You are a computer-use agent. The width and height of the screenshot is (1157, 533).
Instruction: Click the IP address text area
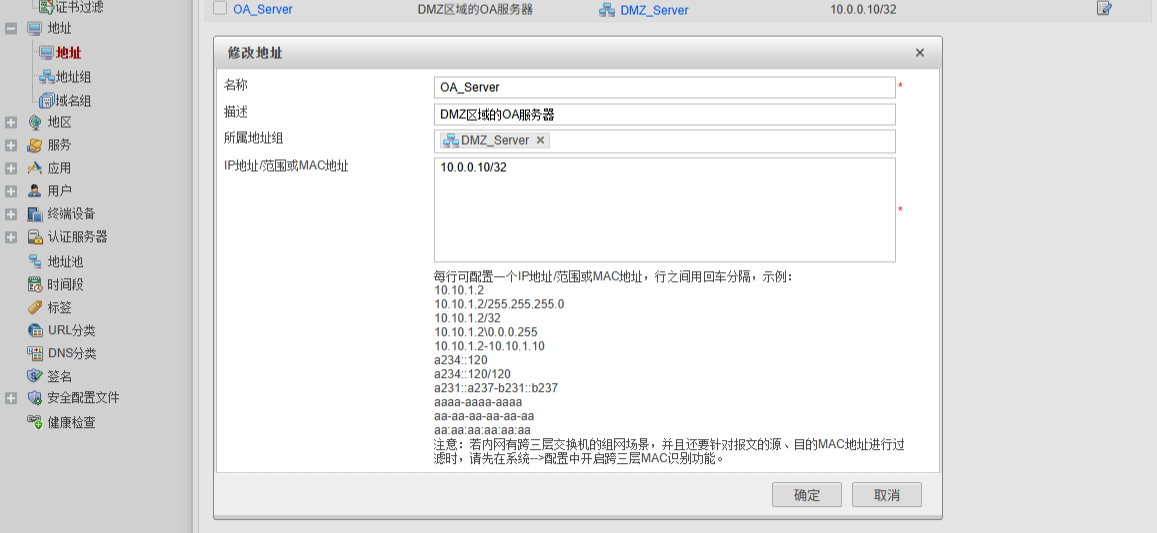pos(664,210)
